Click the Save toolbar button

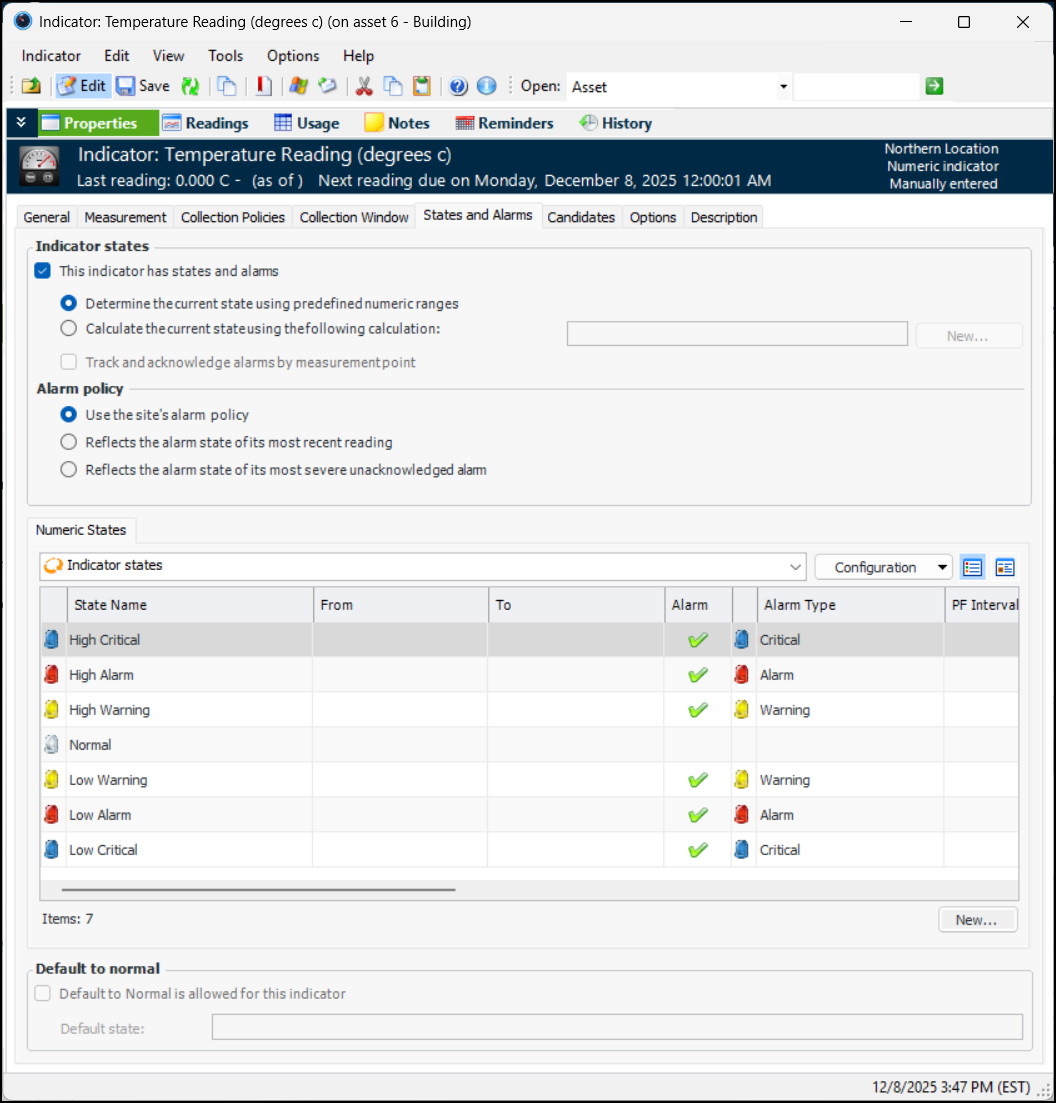tap(143, 86)
